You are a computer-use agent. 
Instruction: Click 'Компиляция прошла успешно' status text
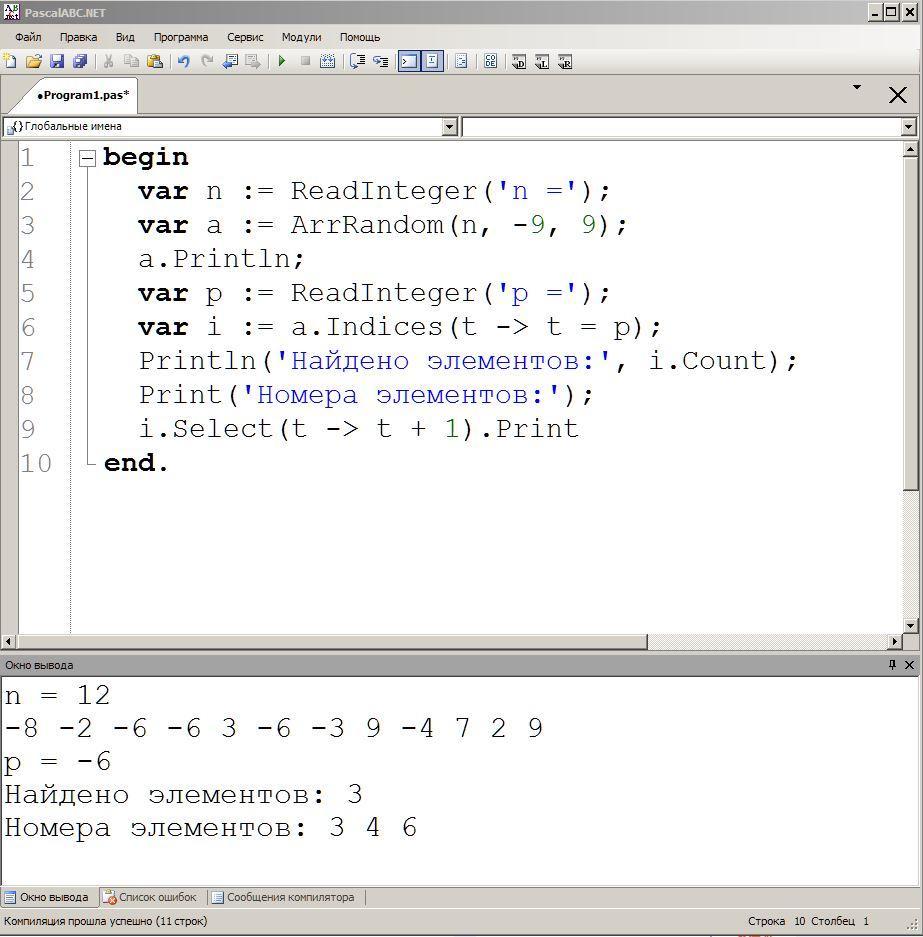pos(106,921)
